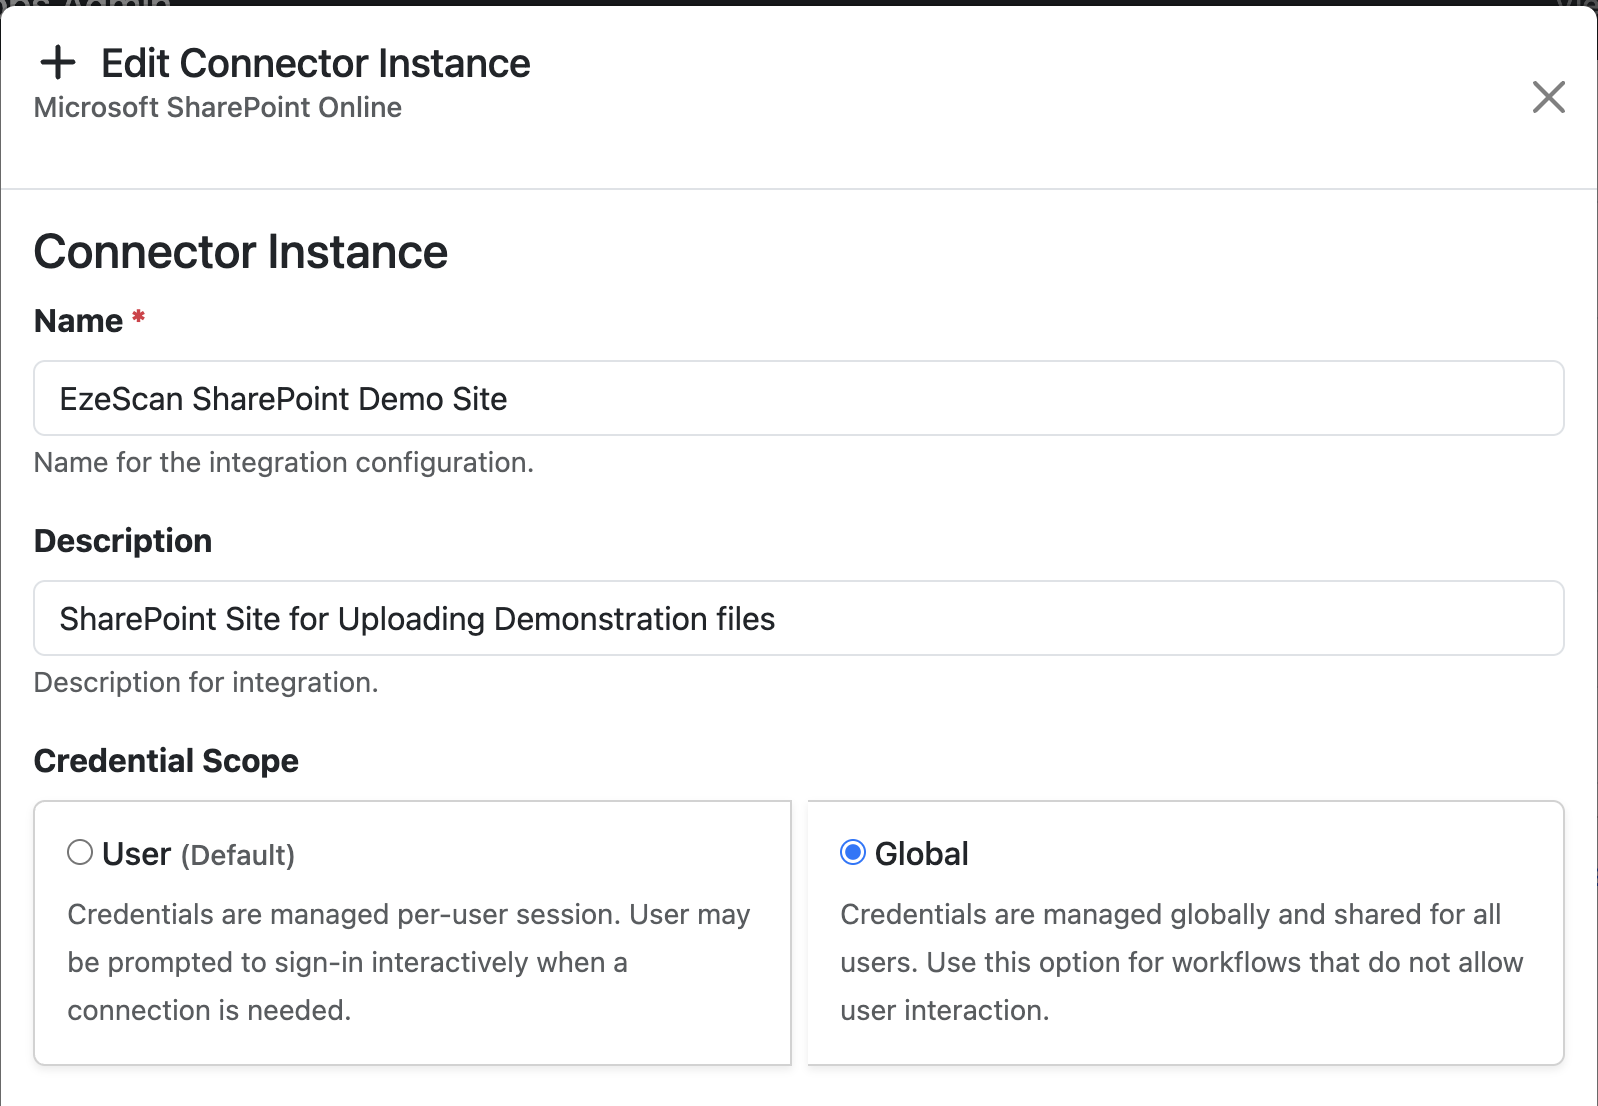
Task: Click into the Description input field
Action: click(799, 618)
